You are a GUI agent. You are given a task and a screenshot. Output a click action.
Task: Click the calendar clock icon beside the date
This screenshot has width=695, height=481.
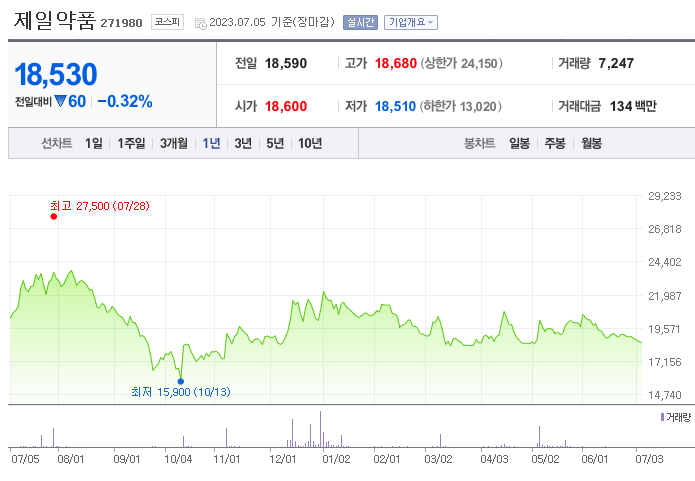pyautogui.click(x=201, y=23)
